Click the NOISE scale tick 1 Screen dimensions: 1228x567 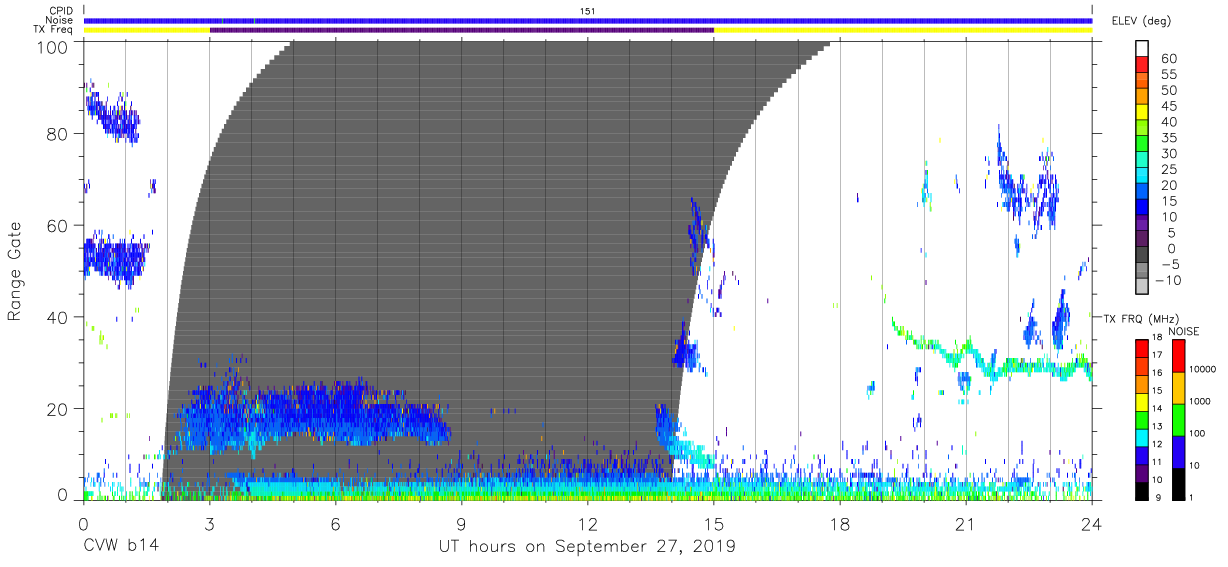[1193, 499]
